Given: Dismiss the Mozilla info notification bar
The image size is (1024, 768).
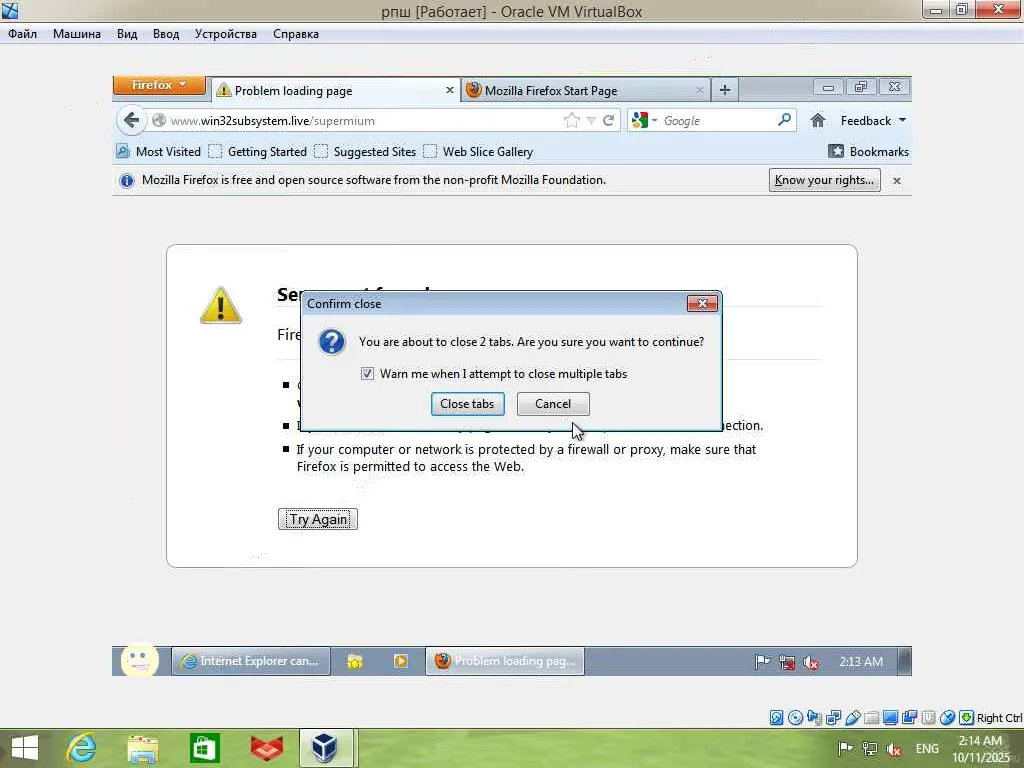Looking at the screenshot, I should (897, 181).
